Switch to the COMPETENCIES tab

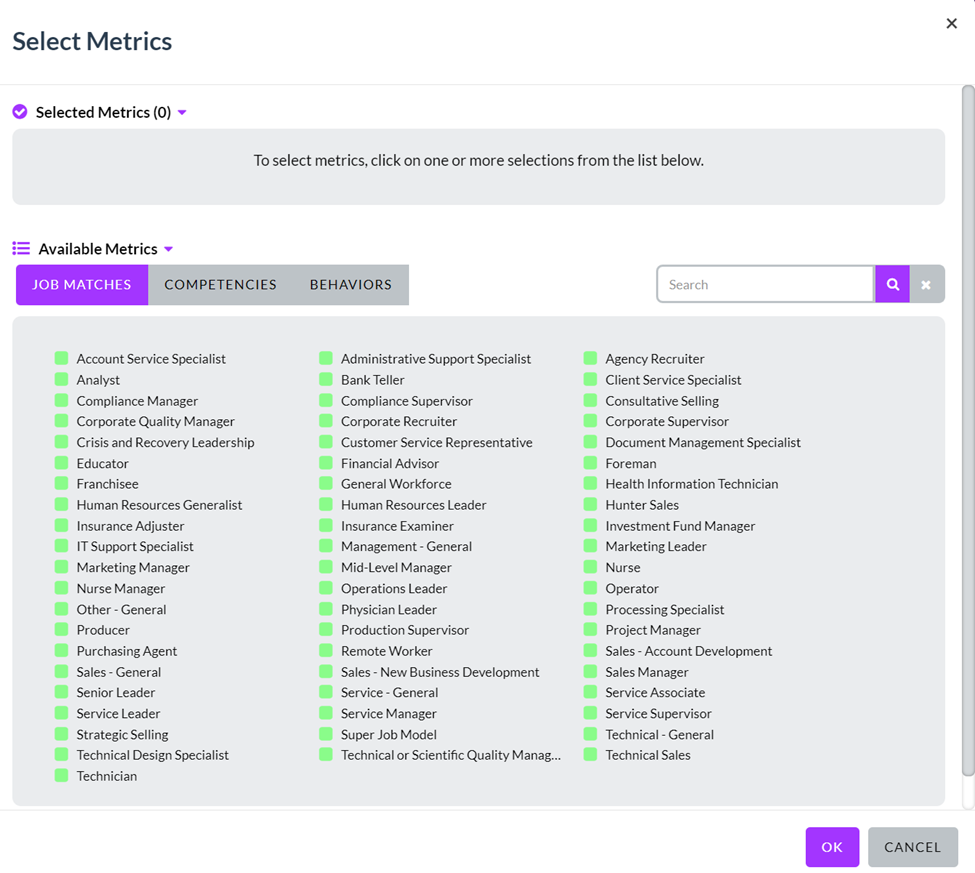click(219, 284)
